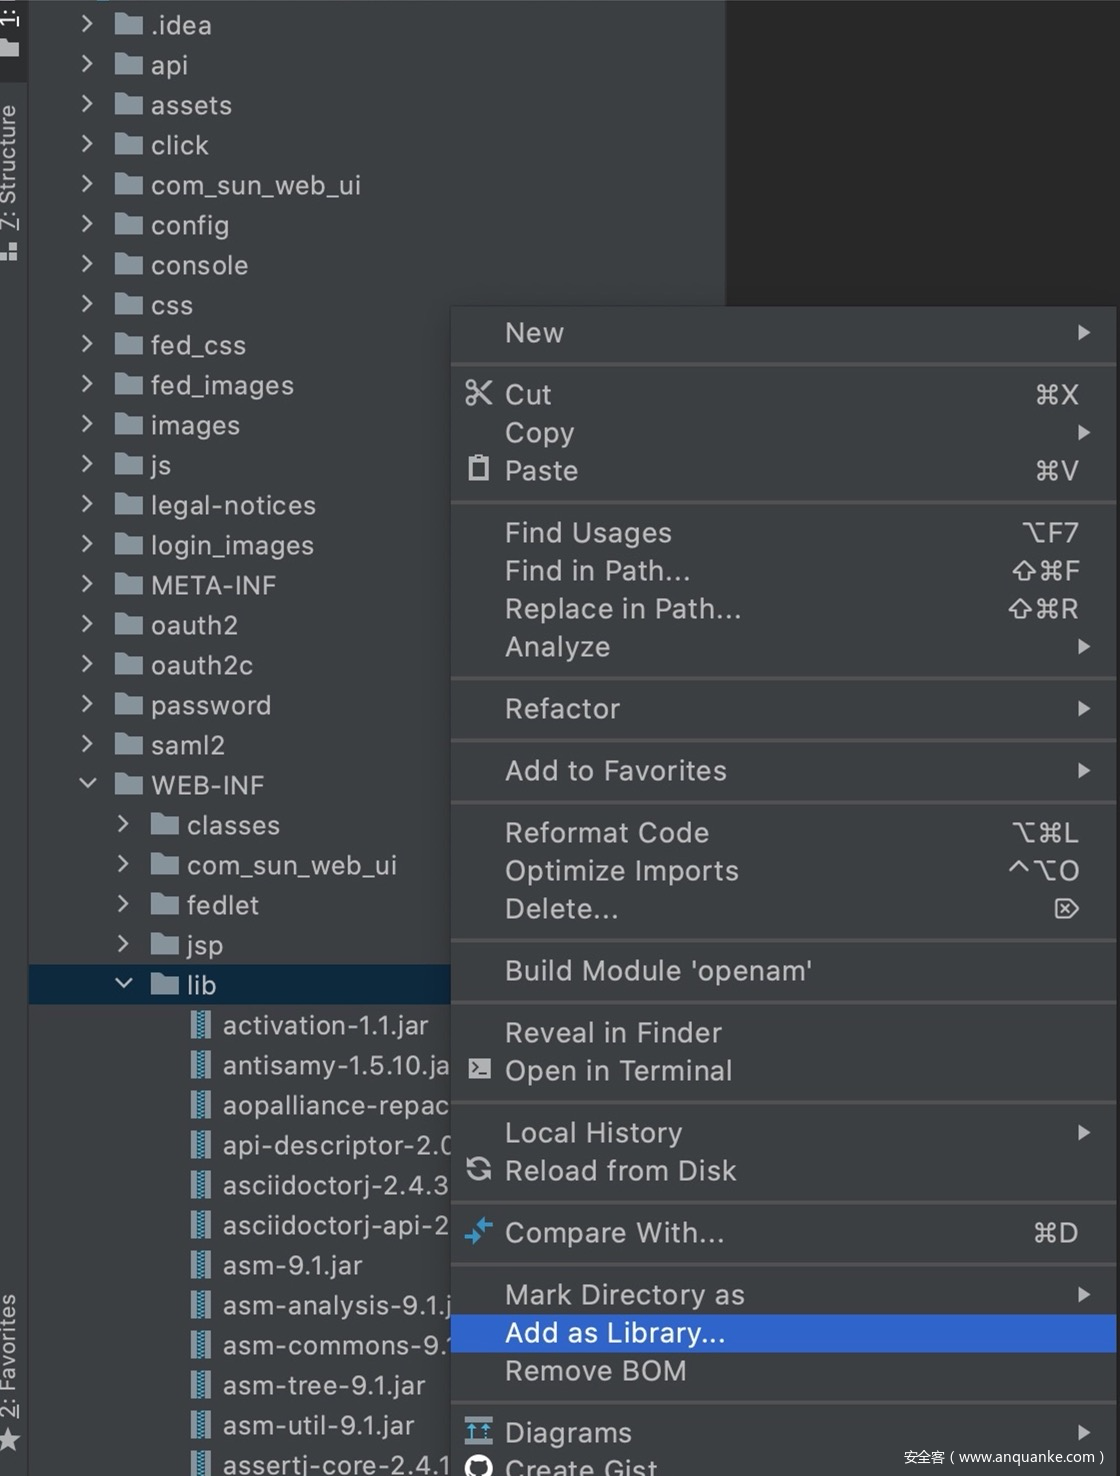Select Mark Directory as submenu

tap(625, 1295)
